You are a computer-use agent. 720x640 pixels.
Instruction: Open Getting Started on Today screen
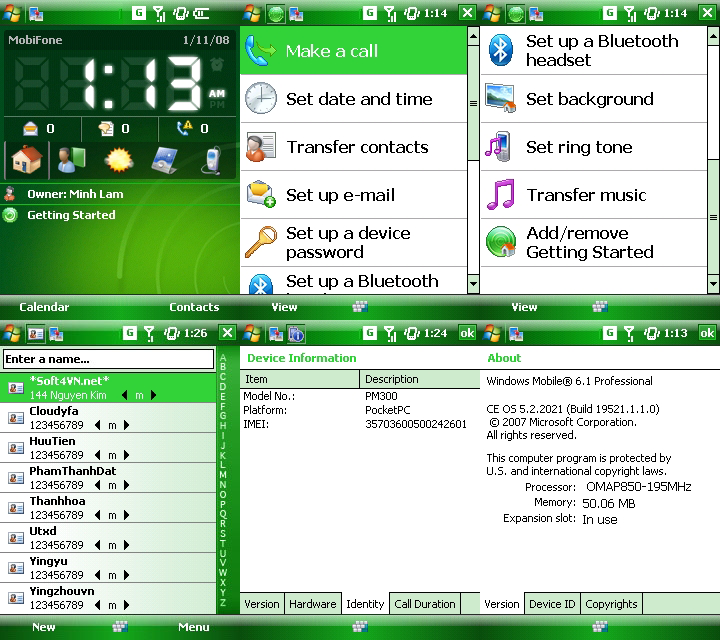point(119,215)
